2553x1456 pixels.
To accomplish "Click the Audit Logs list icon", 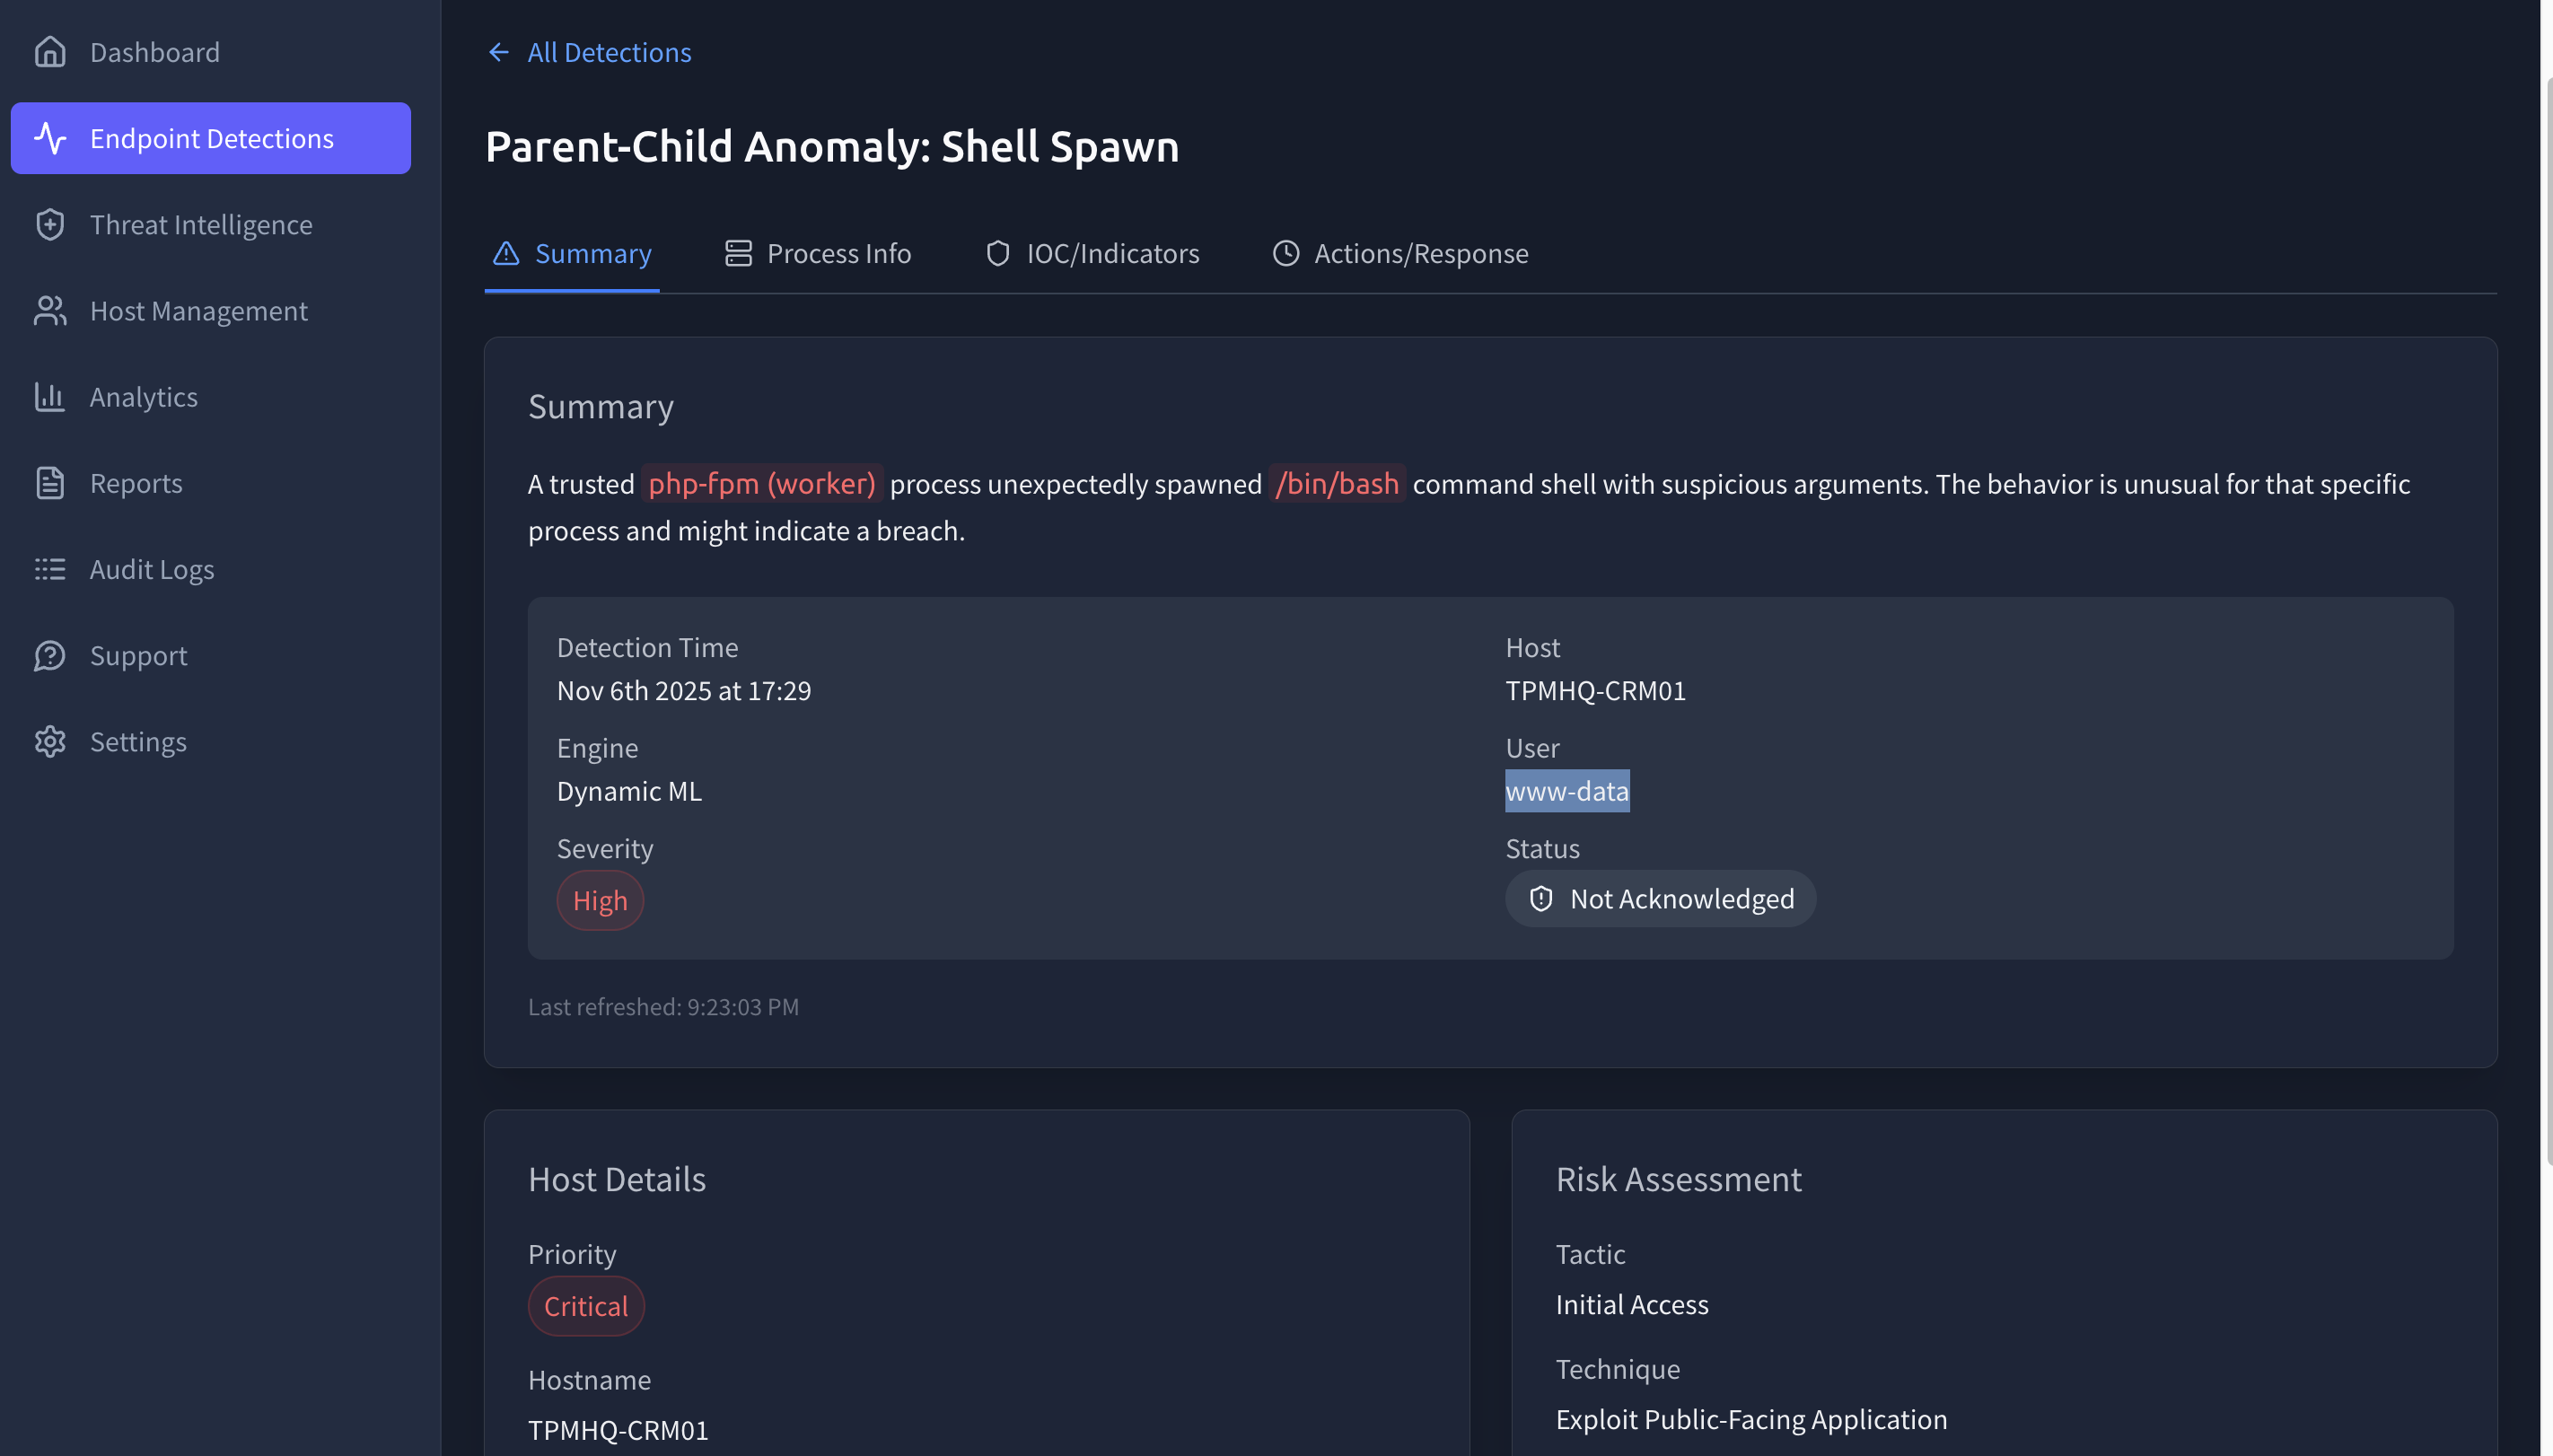I will pyautogui.click(x=49, y=569).
